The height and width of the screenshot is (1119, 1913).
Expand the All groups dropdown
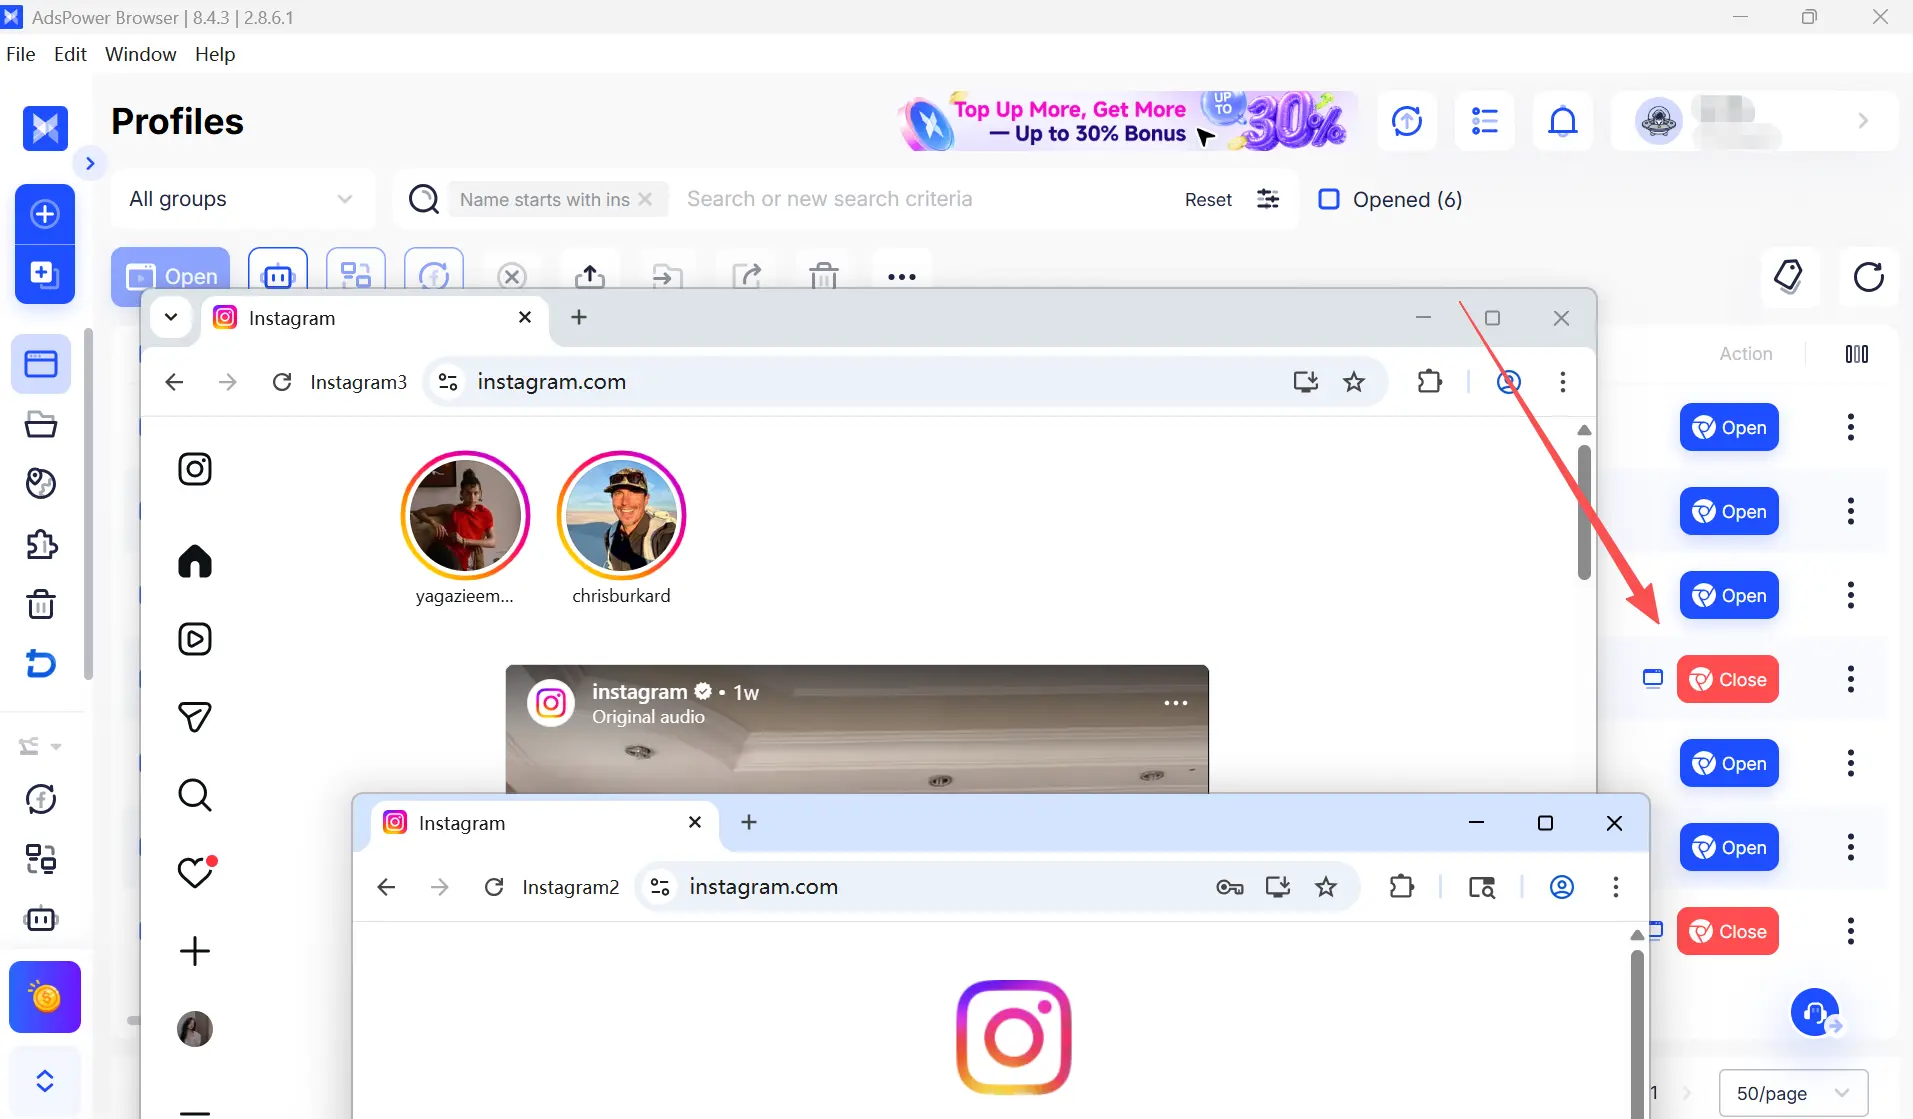242,199
